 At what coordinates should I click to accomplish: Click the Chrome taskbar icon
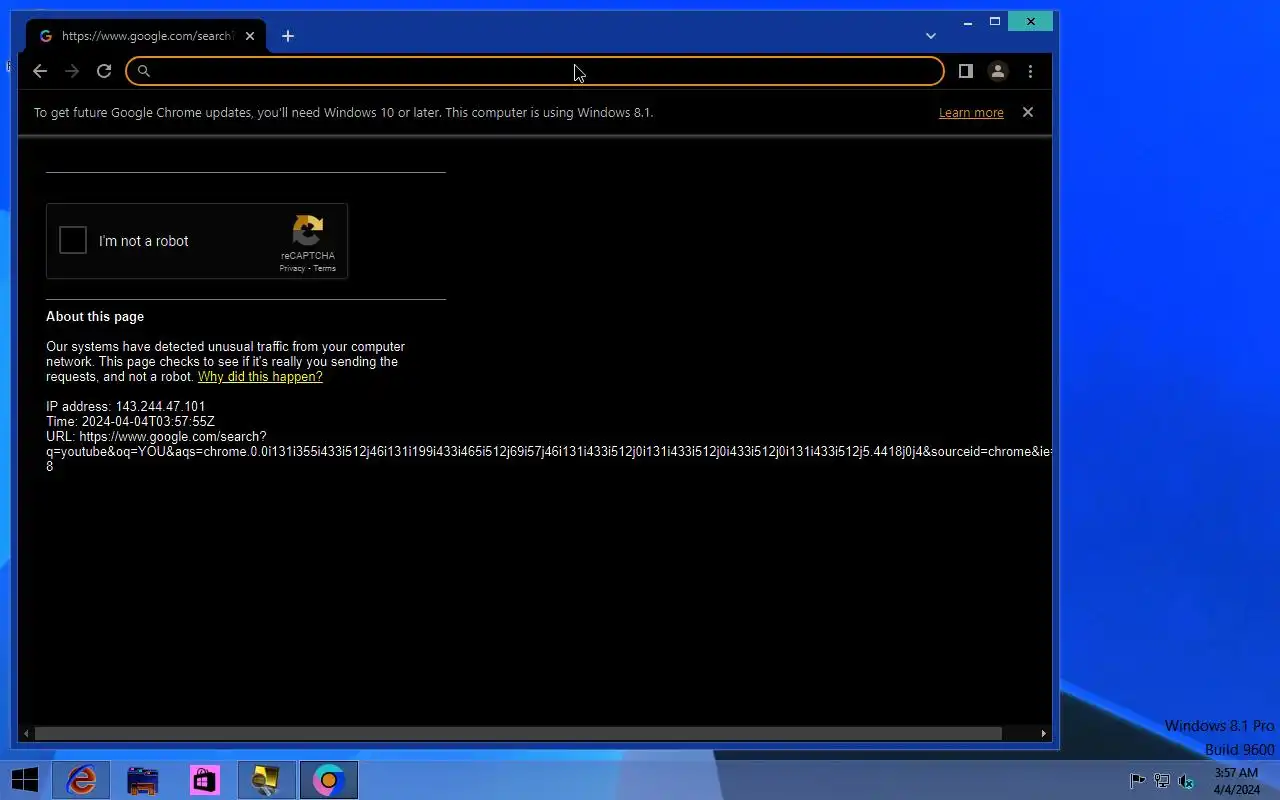point(329,780)
